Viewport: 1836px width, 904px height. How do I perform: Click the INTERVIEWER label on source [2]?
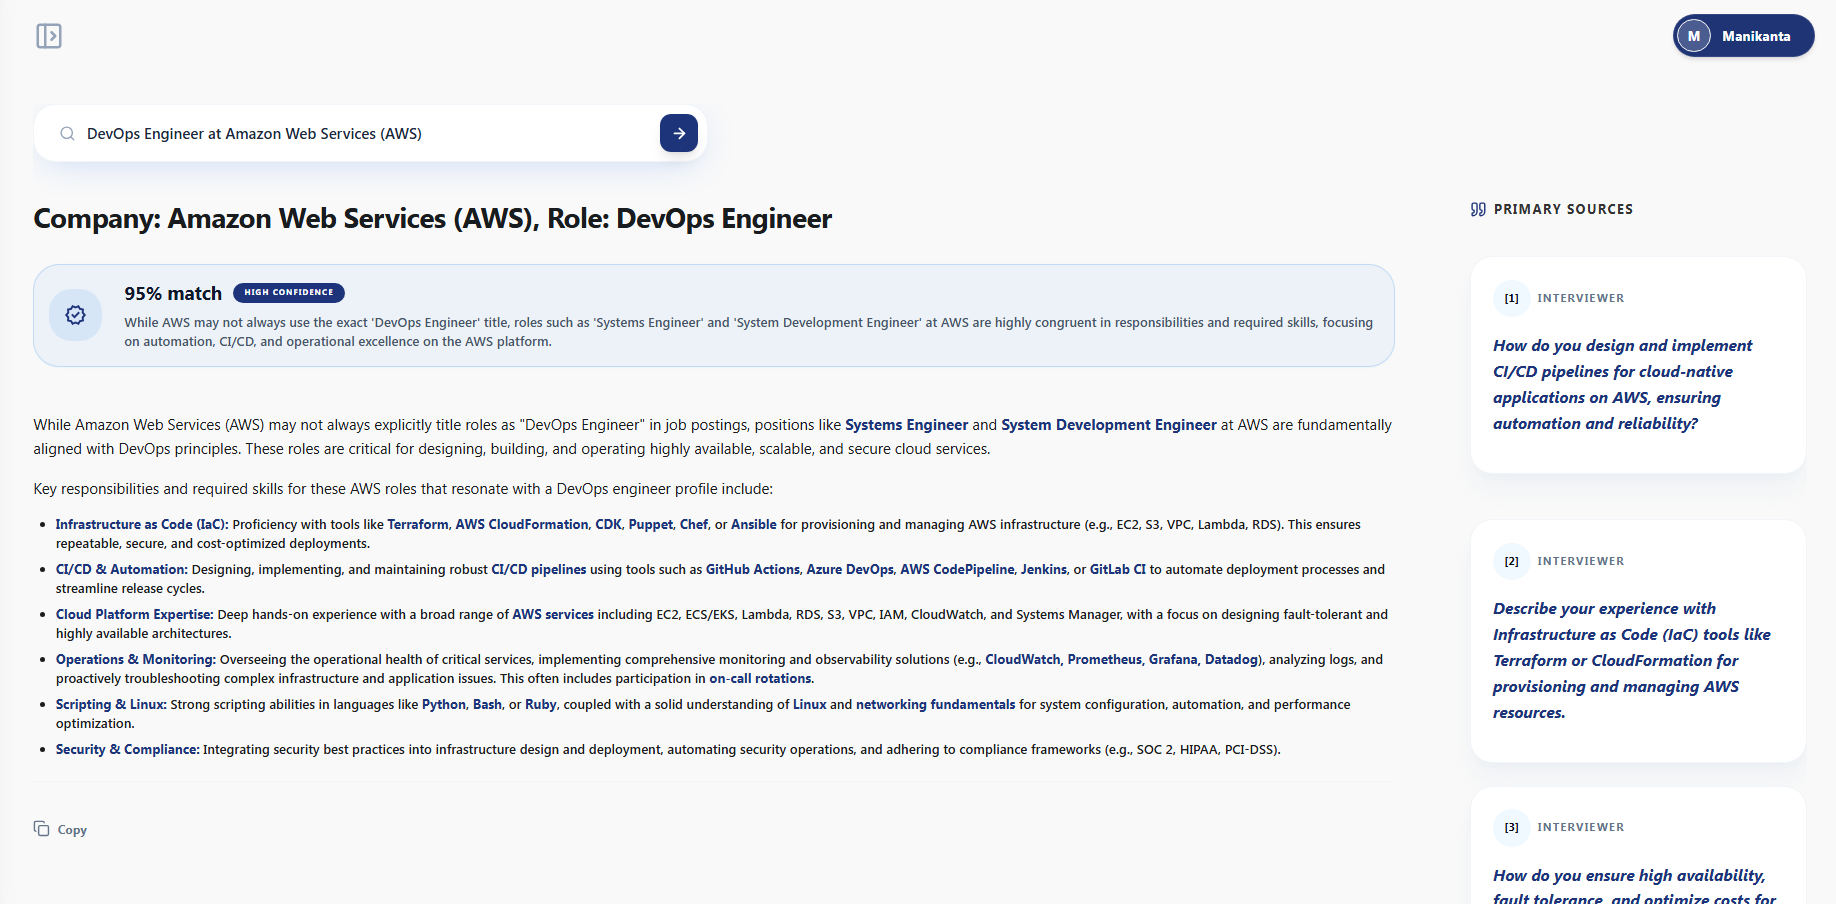pyautogui.click(x=1581, y=561)
